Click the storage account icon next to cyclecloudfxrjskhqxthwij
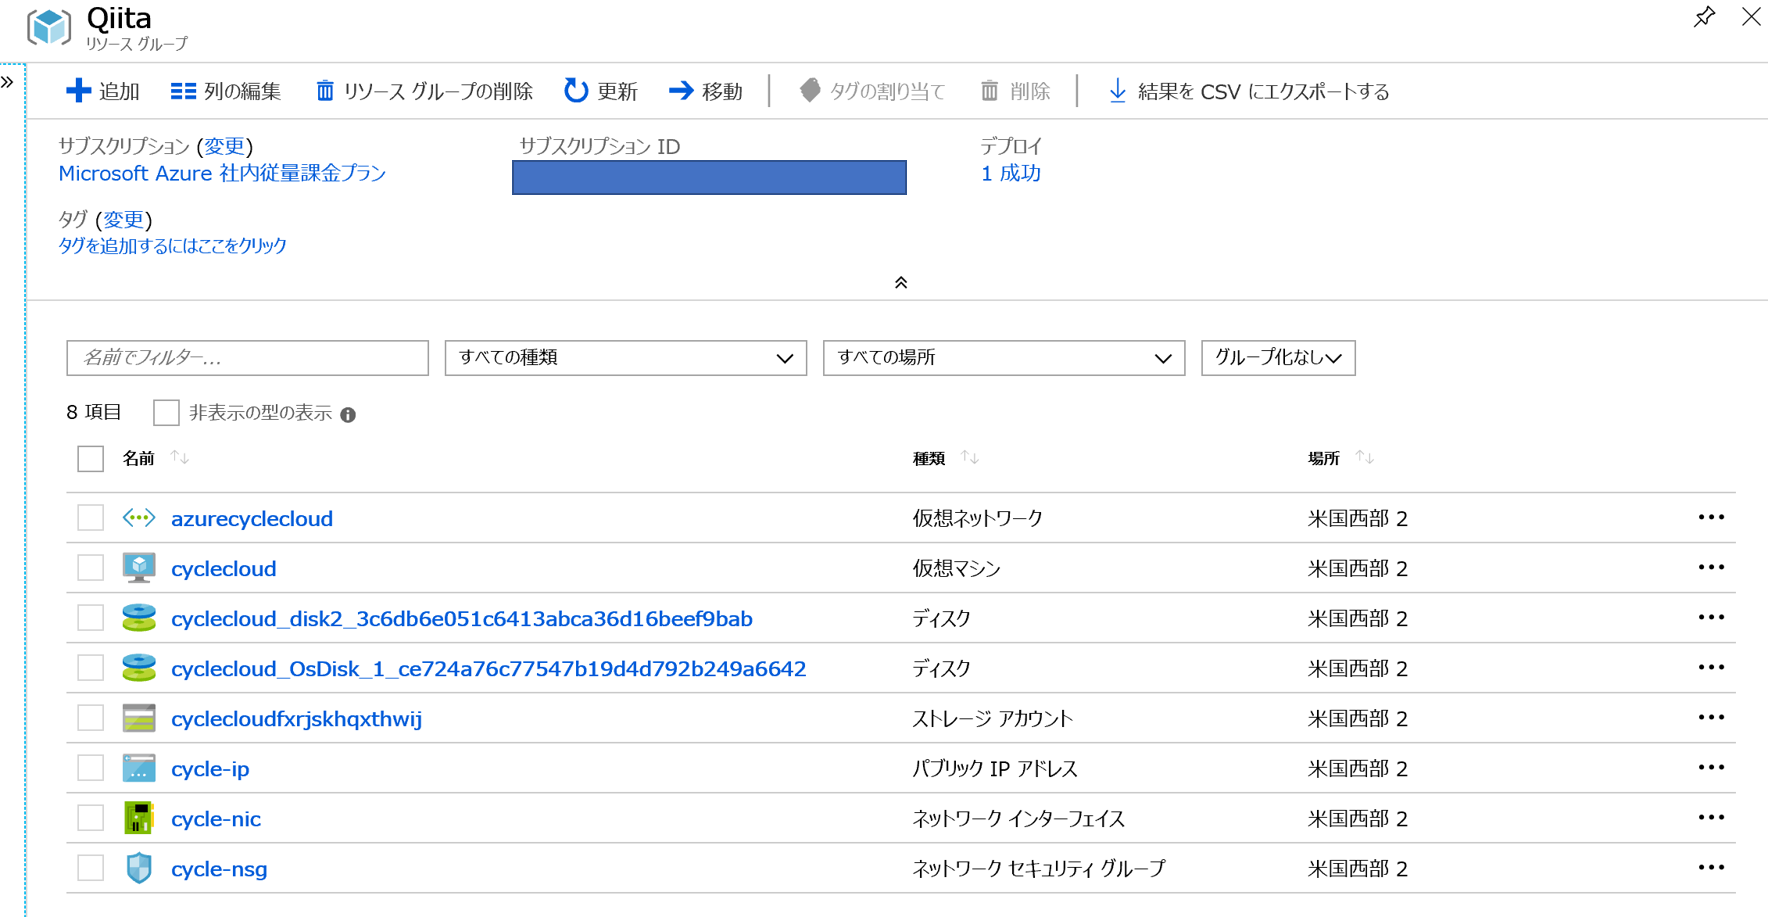Screen dimensions: 1768x917 tap(138, 717)
